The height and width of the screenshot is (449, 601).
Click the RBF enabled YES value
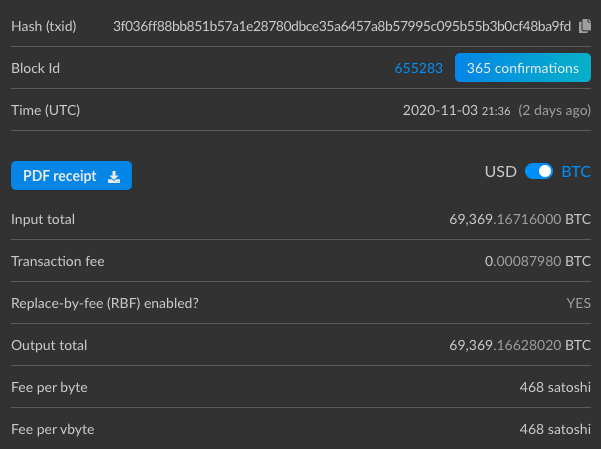(578, 303)
